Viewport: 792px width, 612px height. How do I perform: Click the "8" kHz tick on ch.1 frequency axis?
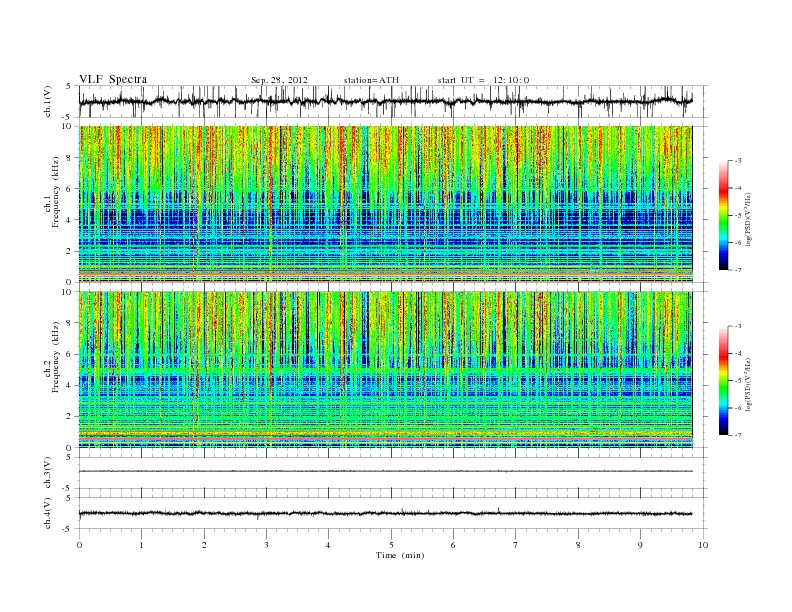pos(70,158)
